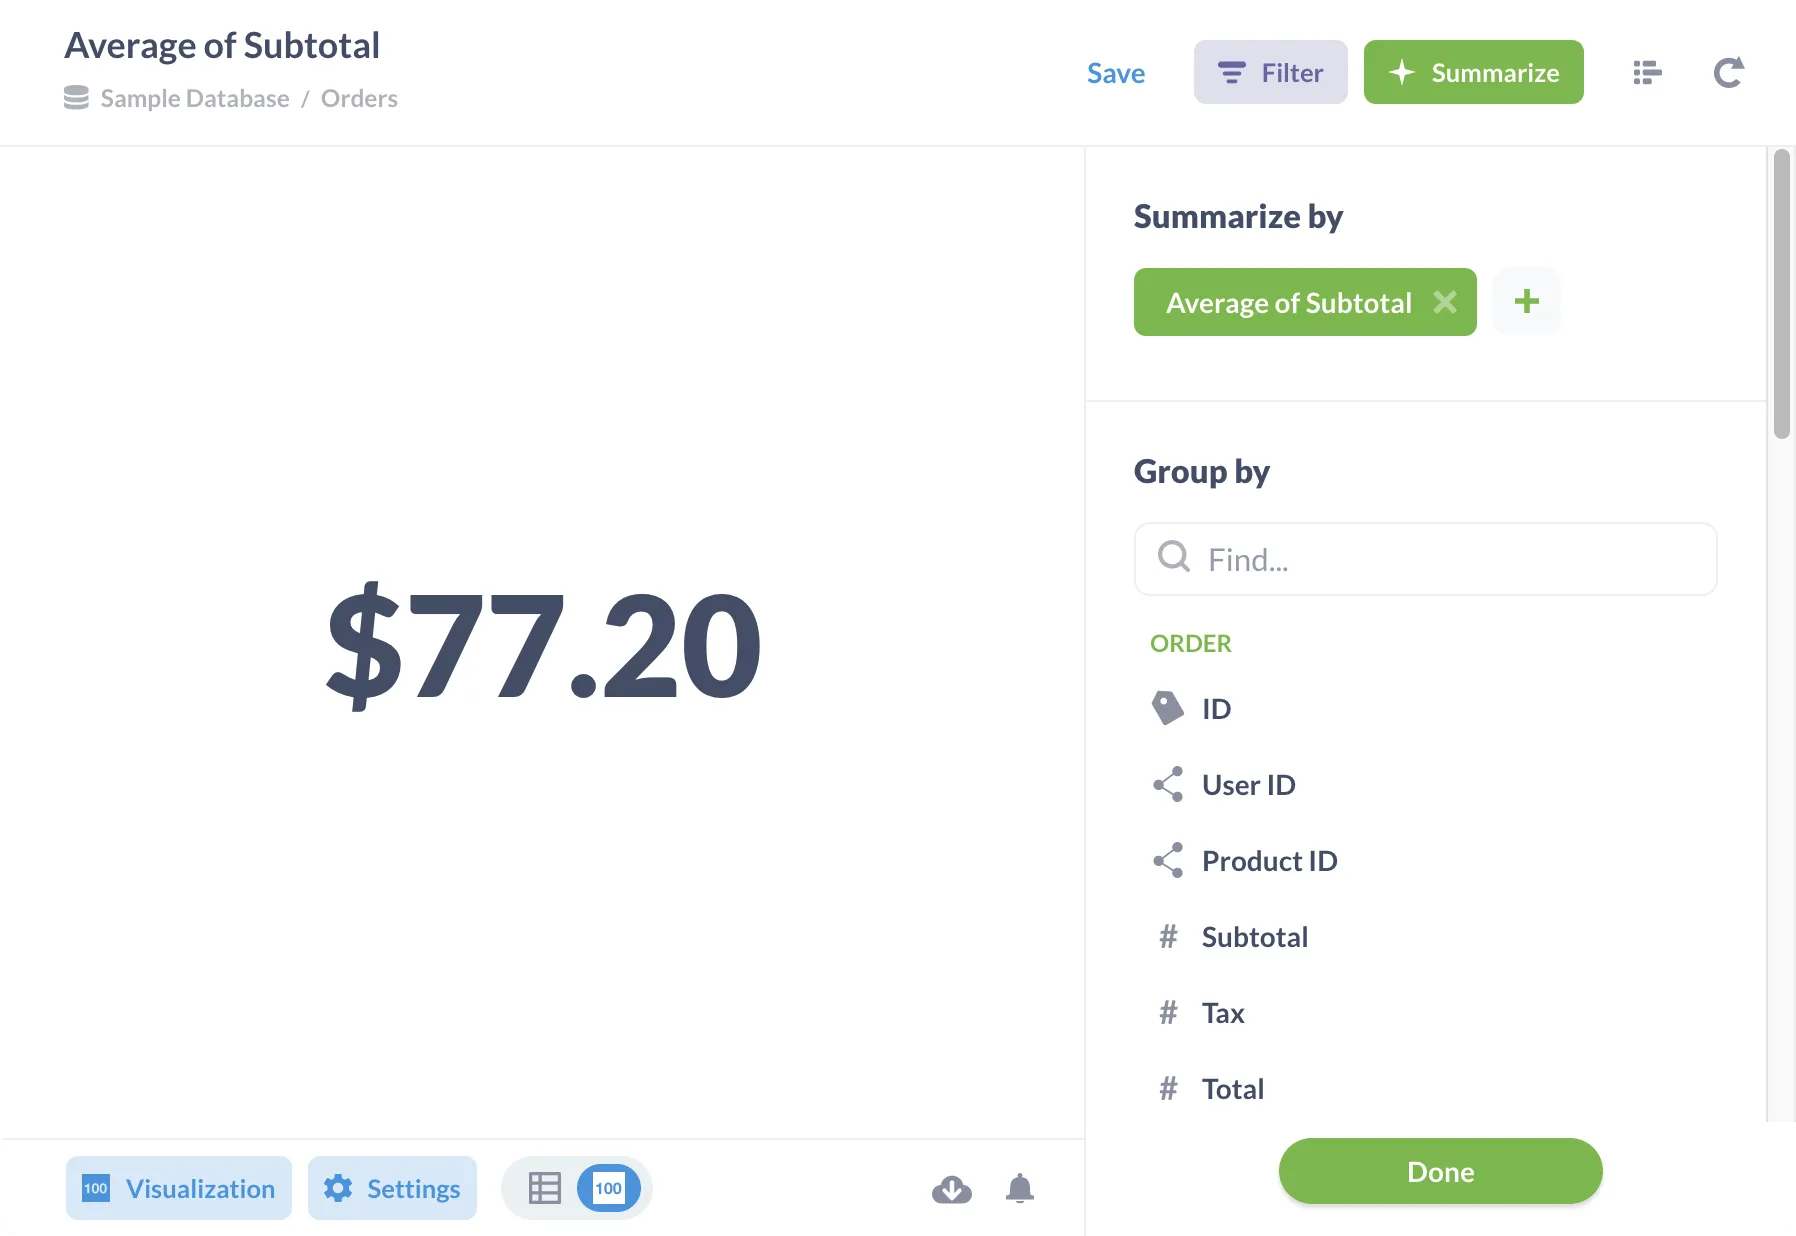Screen dimensions: 1796x1236
Task: Click the download results cloud icon
Action: point(951,1188)
